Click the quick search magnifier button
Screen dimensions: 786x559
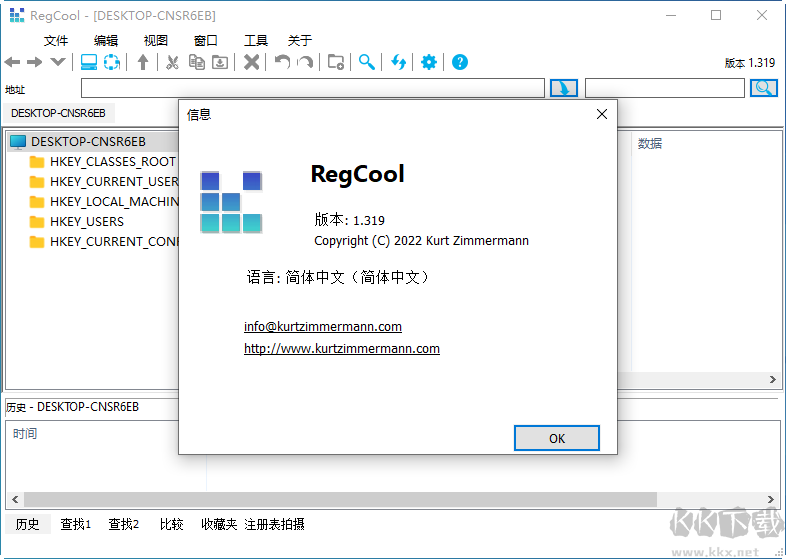click(x=763, y=88)
